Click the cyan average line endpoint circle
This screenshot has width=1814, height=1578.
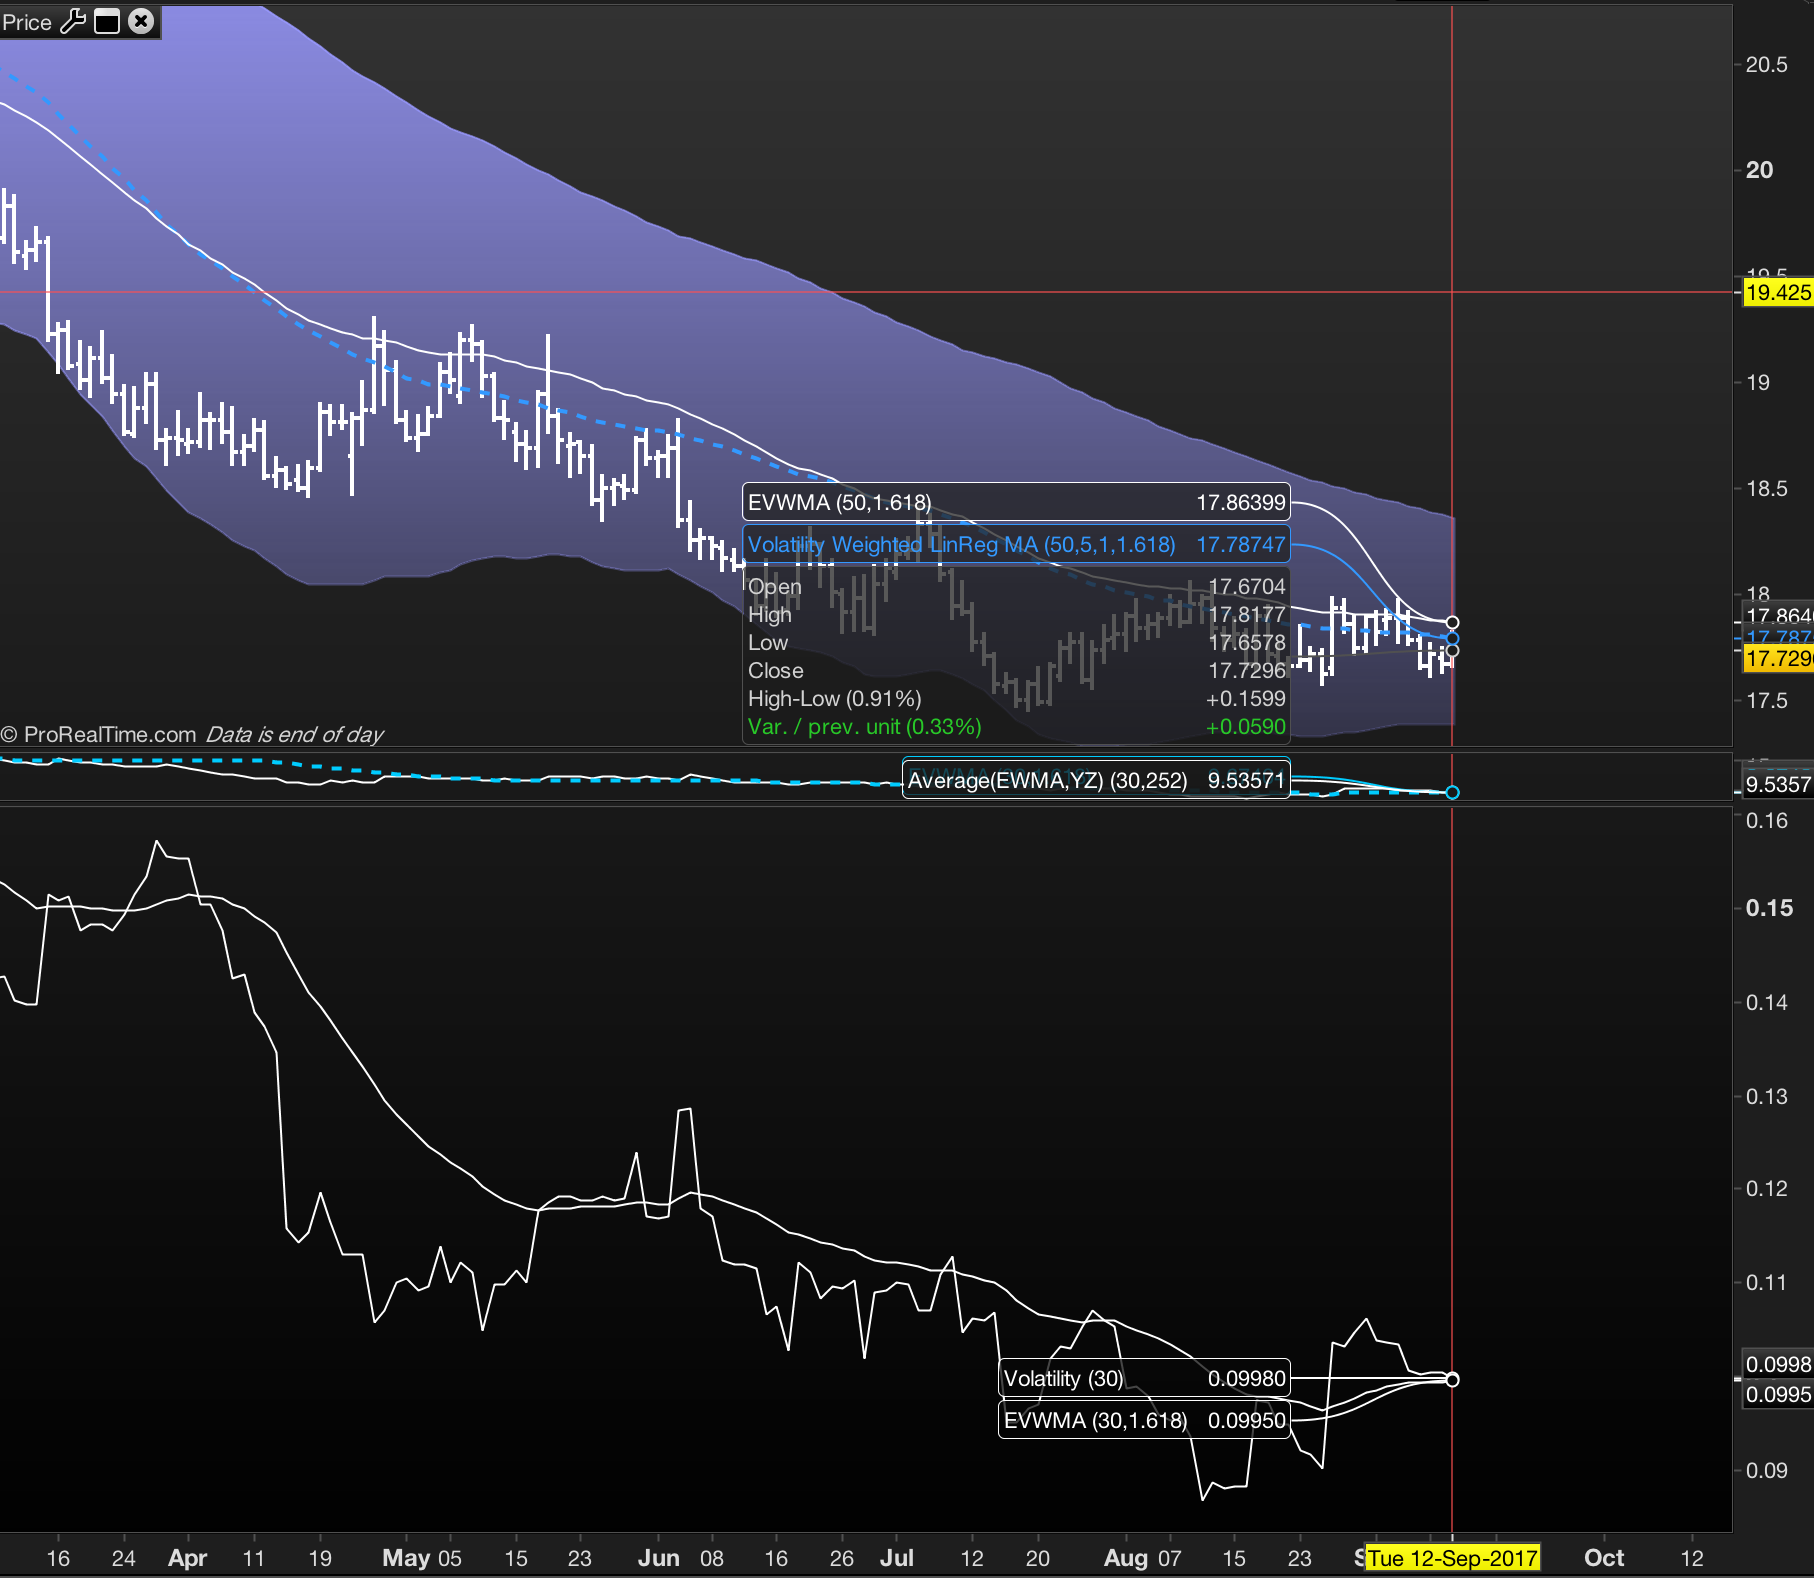tap(1453, 793)
